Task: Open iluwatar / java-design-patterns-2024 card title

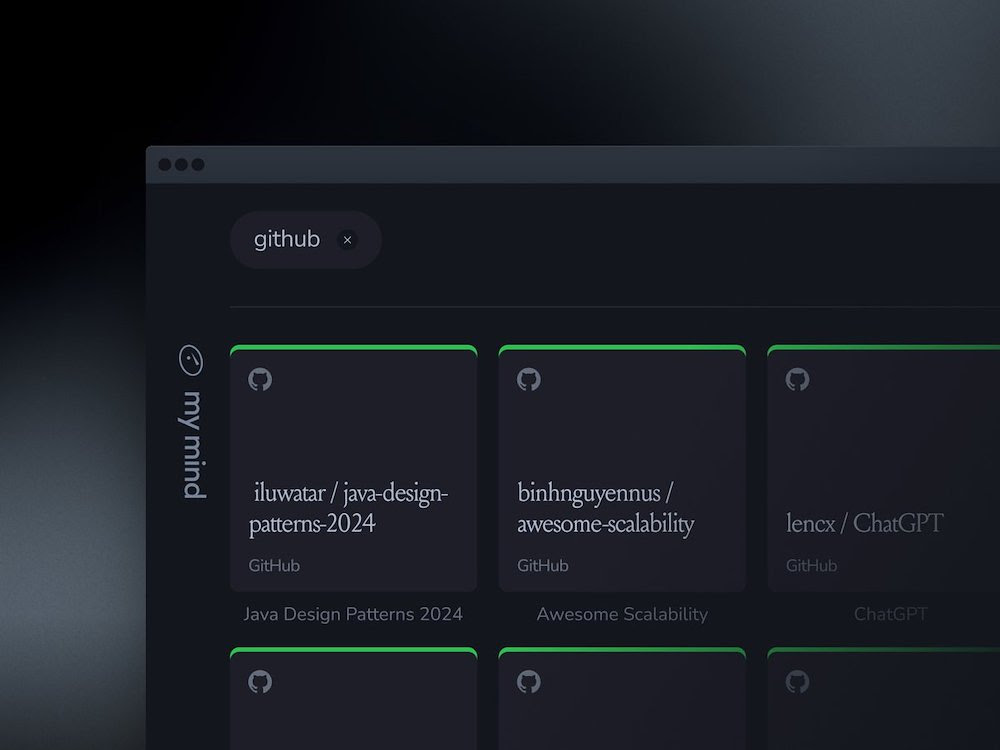Action: 348,508
